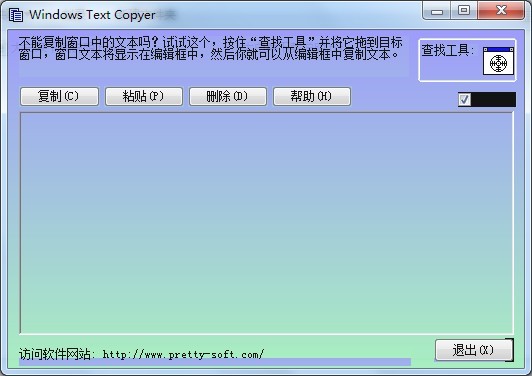This screenshot has height=376, width=532.
Task: Open the http://www.pretty-soft.com/ link
Action: tap(183, 355)
